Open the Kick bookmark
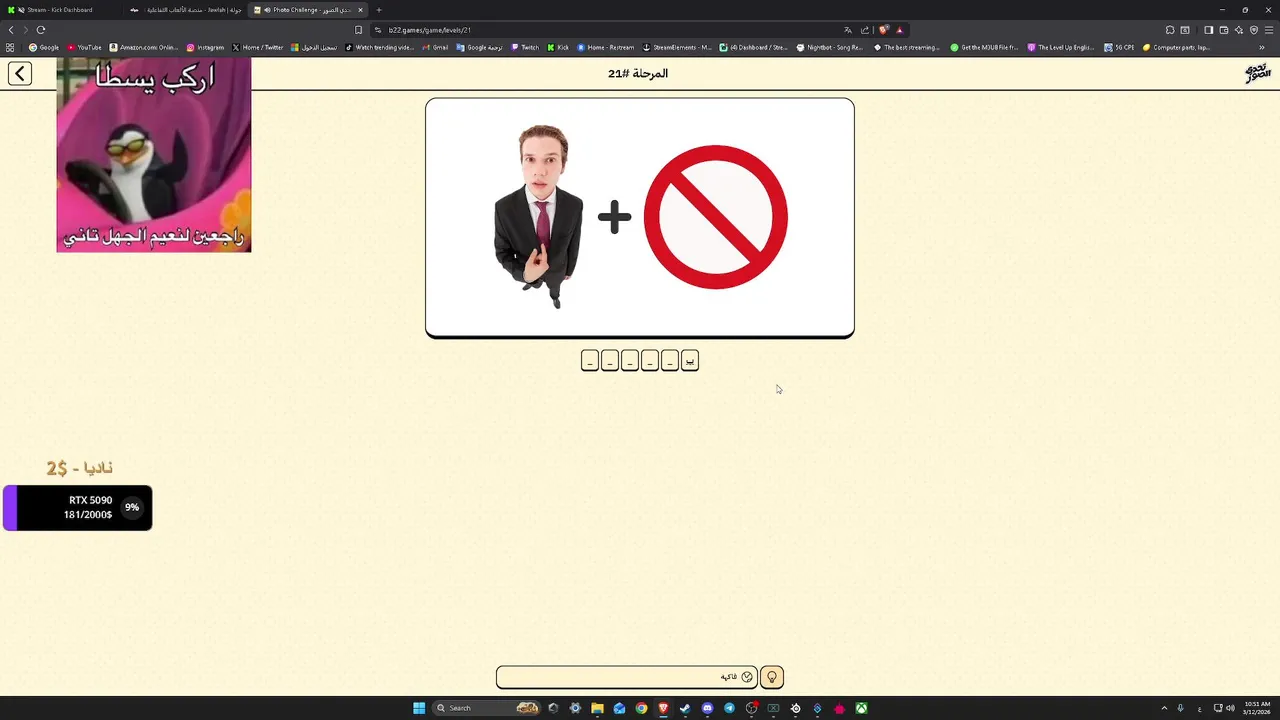The width and height of the screenshot is (1280, 720). [558, 47]
